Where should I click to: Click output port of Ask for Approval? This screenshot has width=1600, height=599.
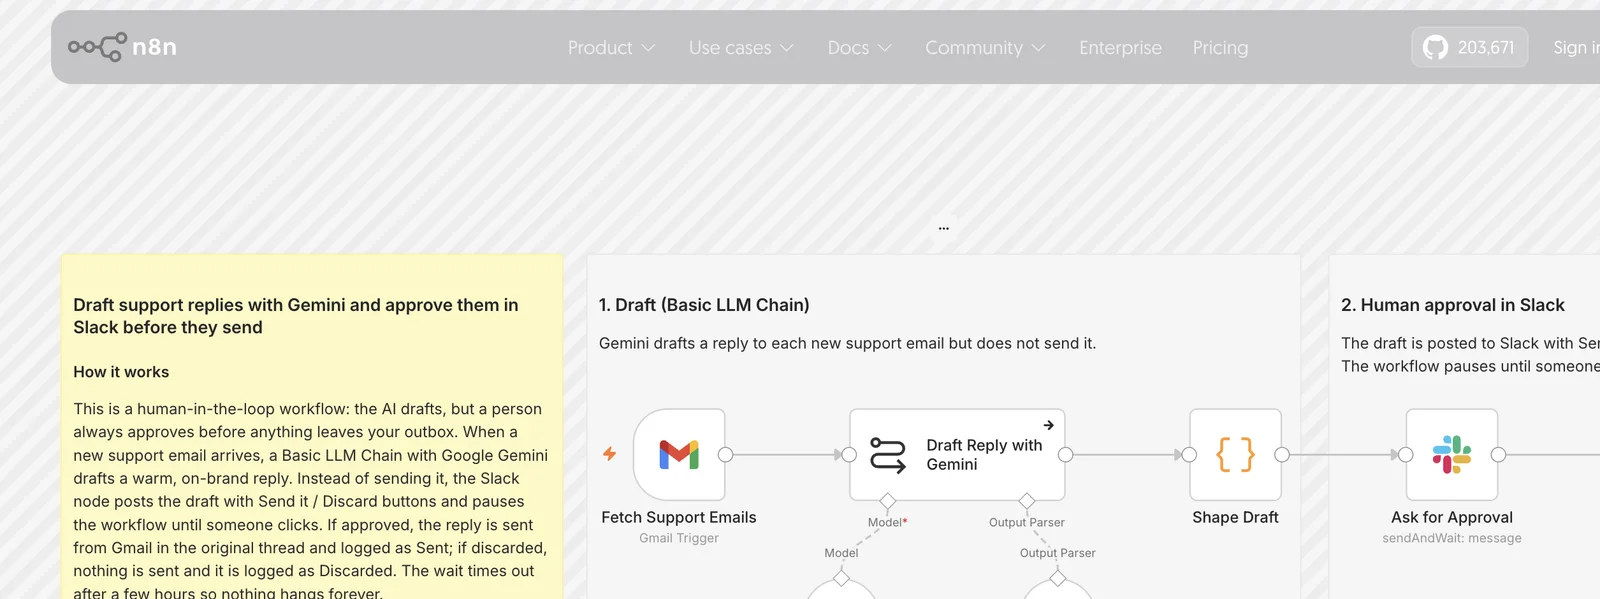[1498, 455]
